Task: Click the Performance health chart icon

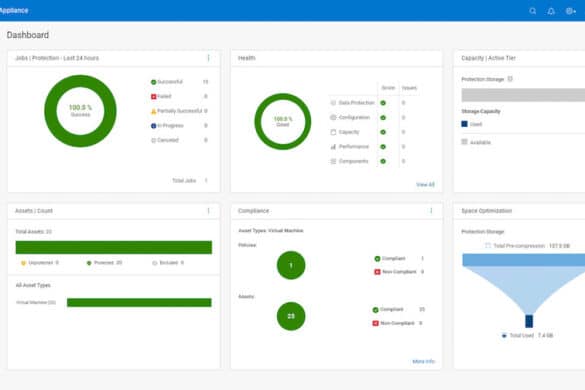Action: coord(333,147)
